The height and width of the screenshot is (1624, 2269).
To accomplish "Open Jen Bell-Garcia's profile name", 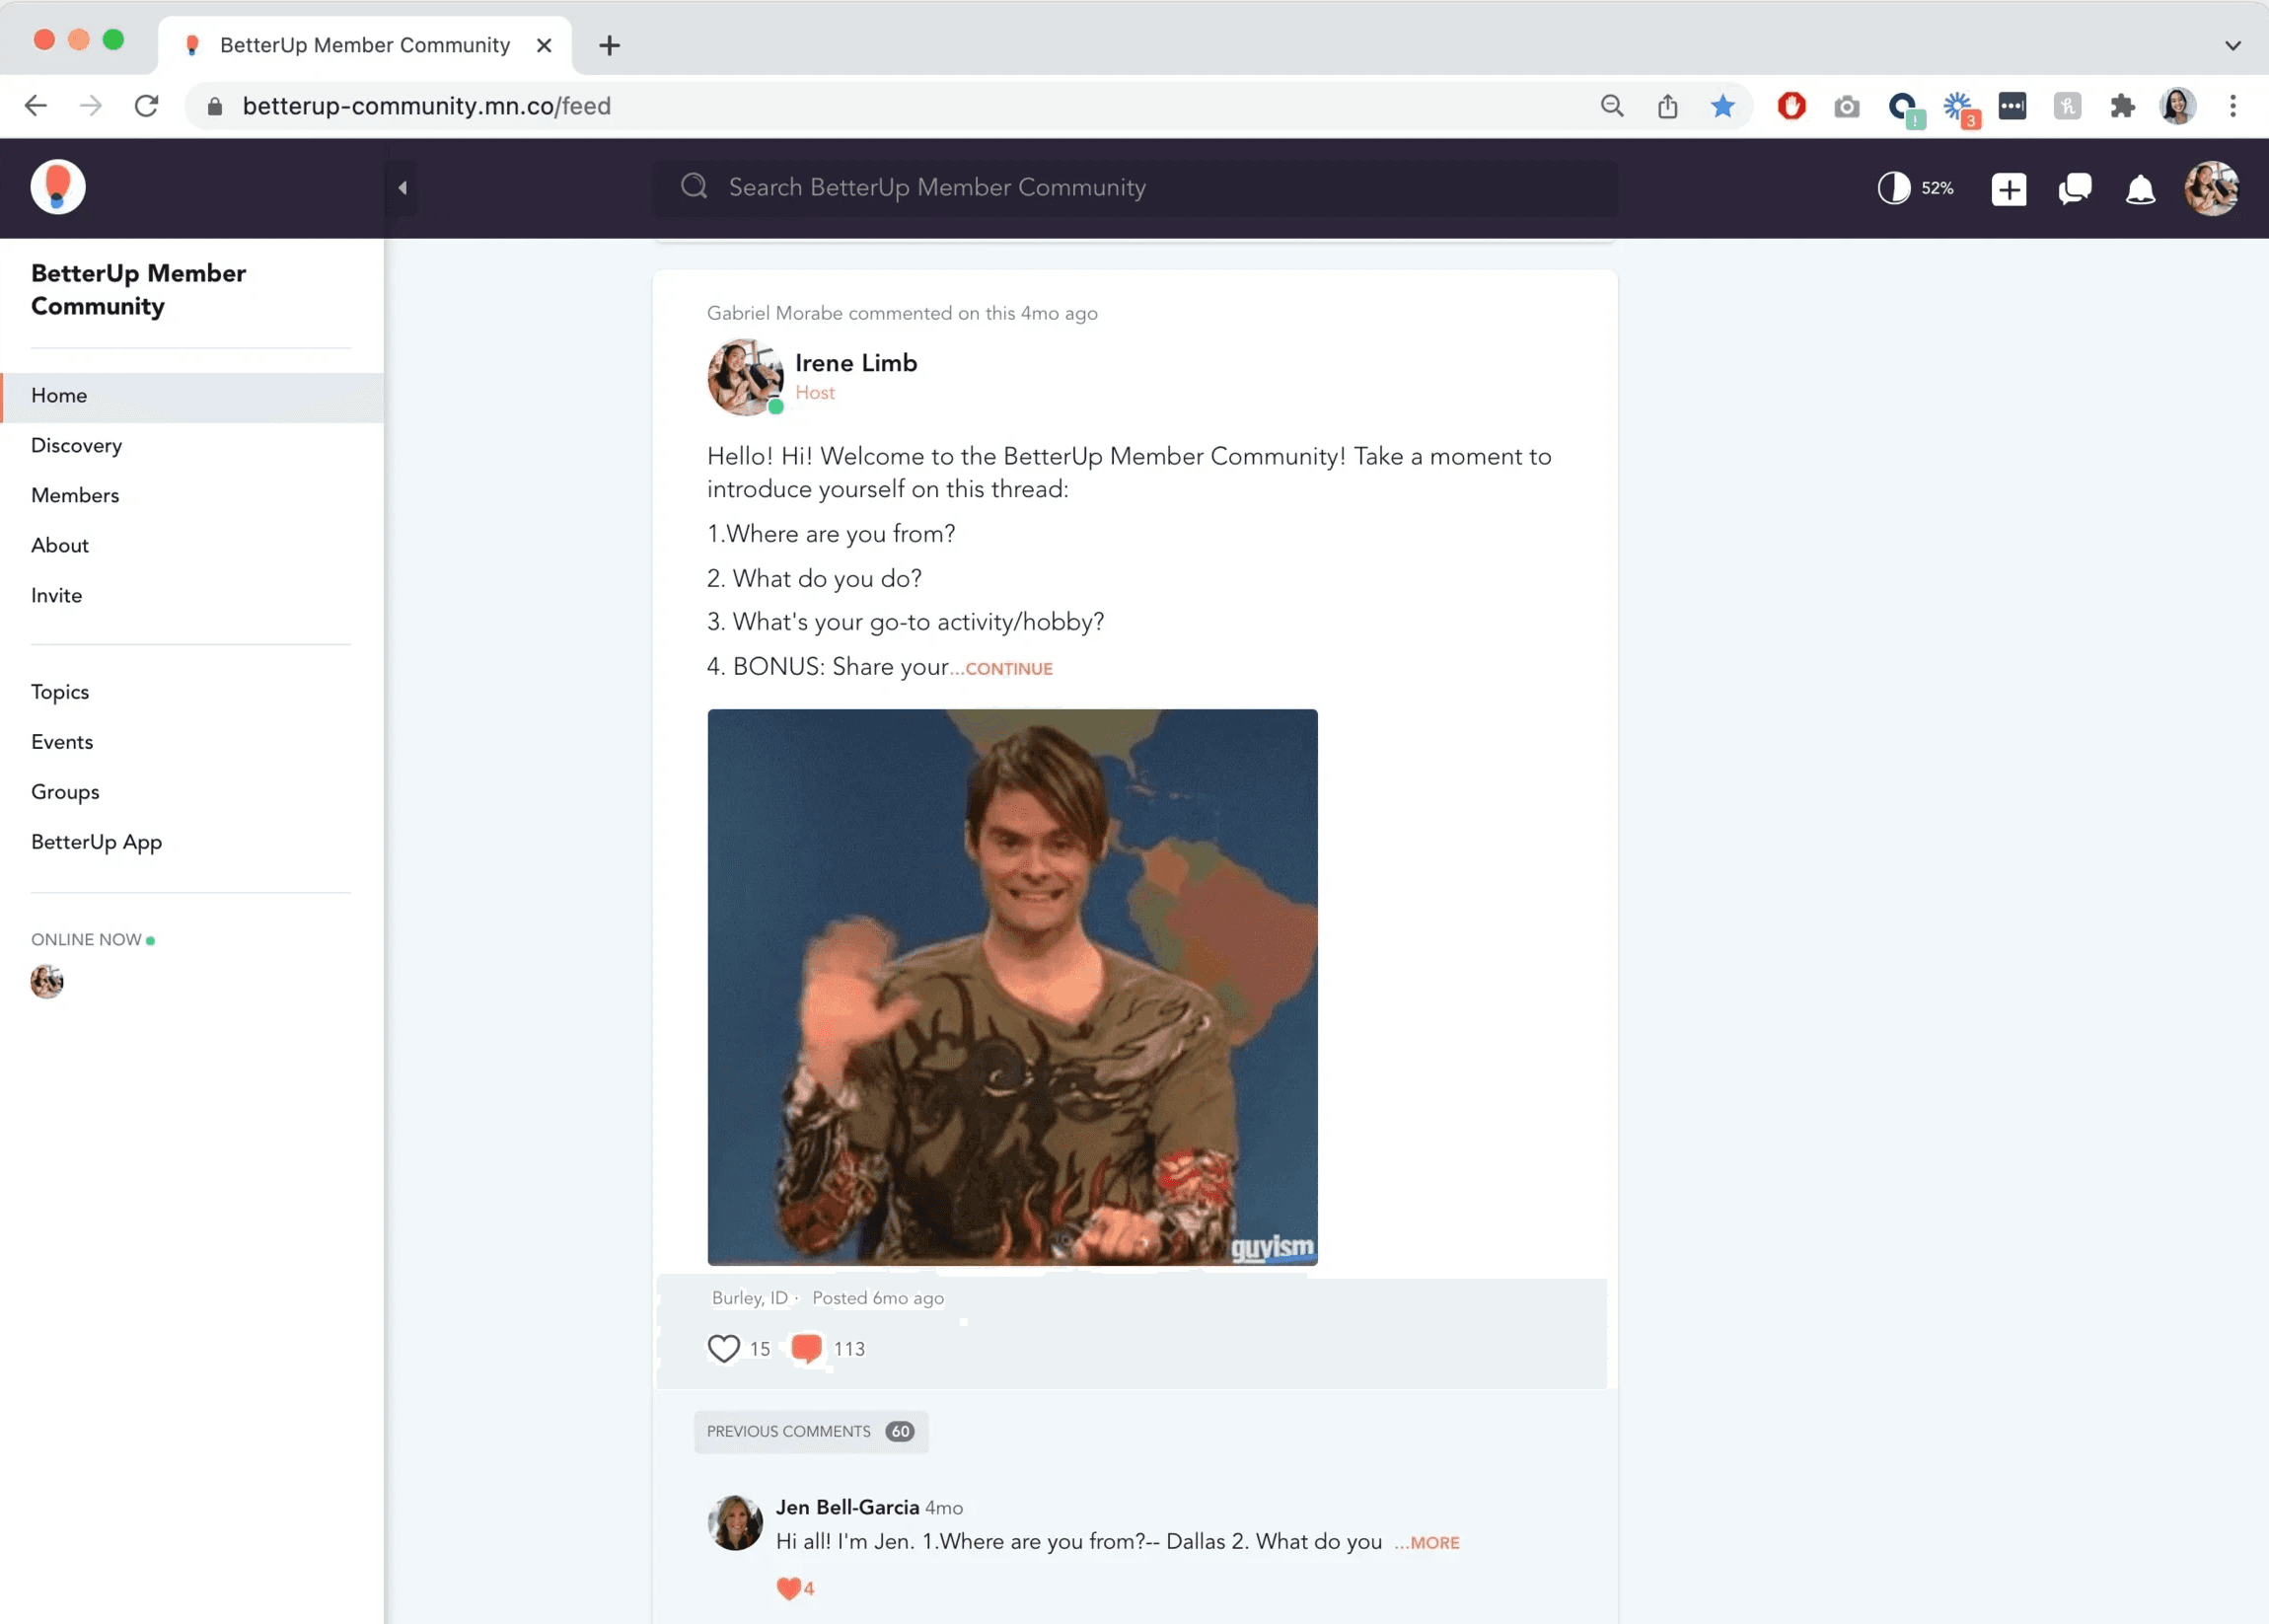I will coord(847,1508).
